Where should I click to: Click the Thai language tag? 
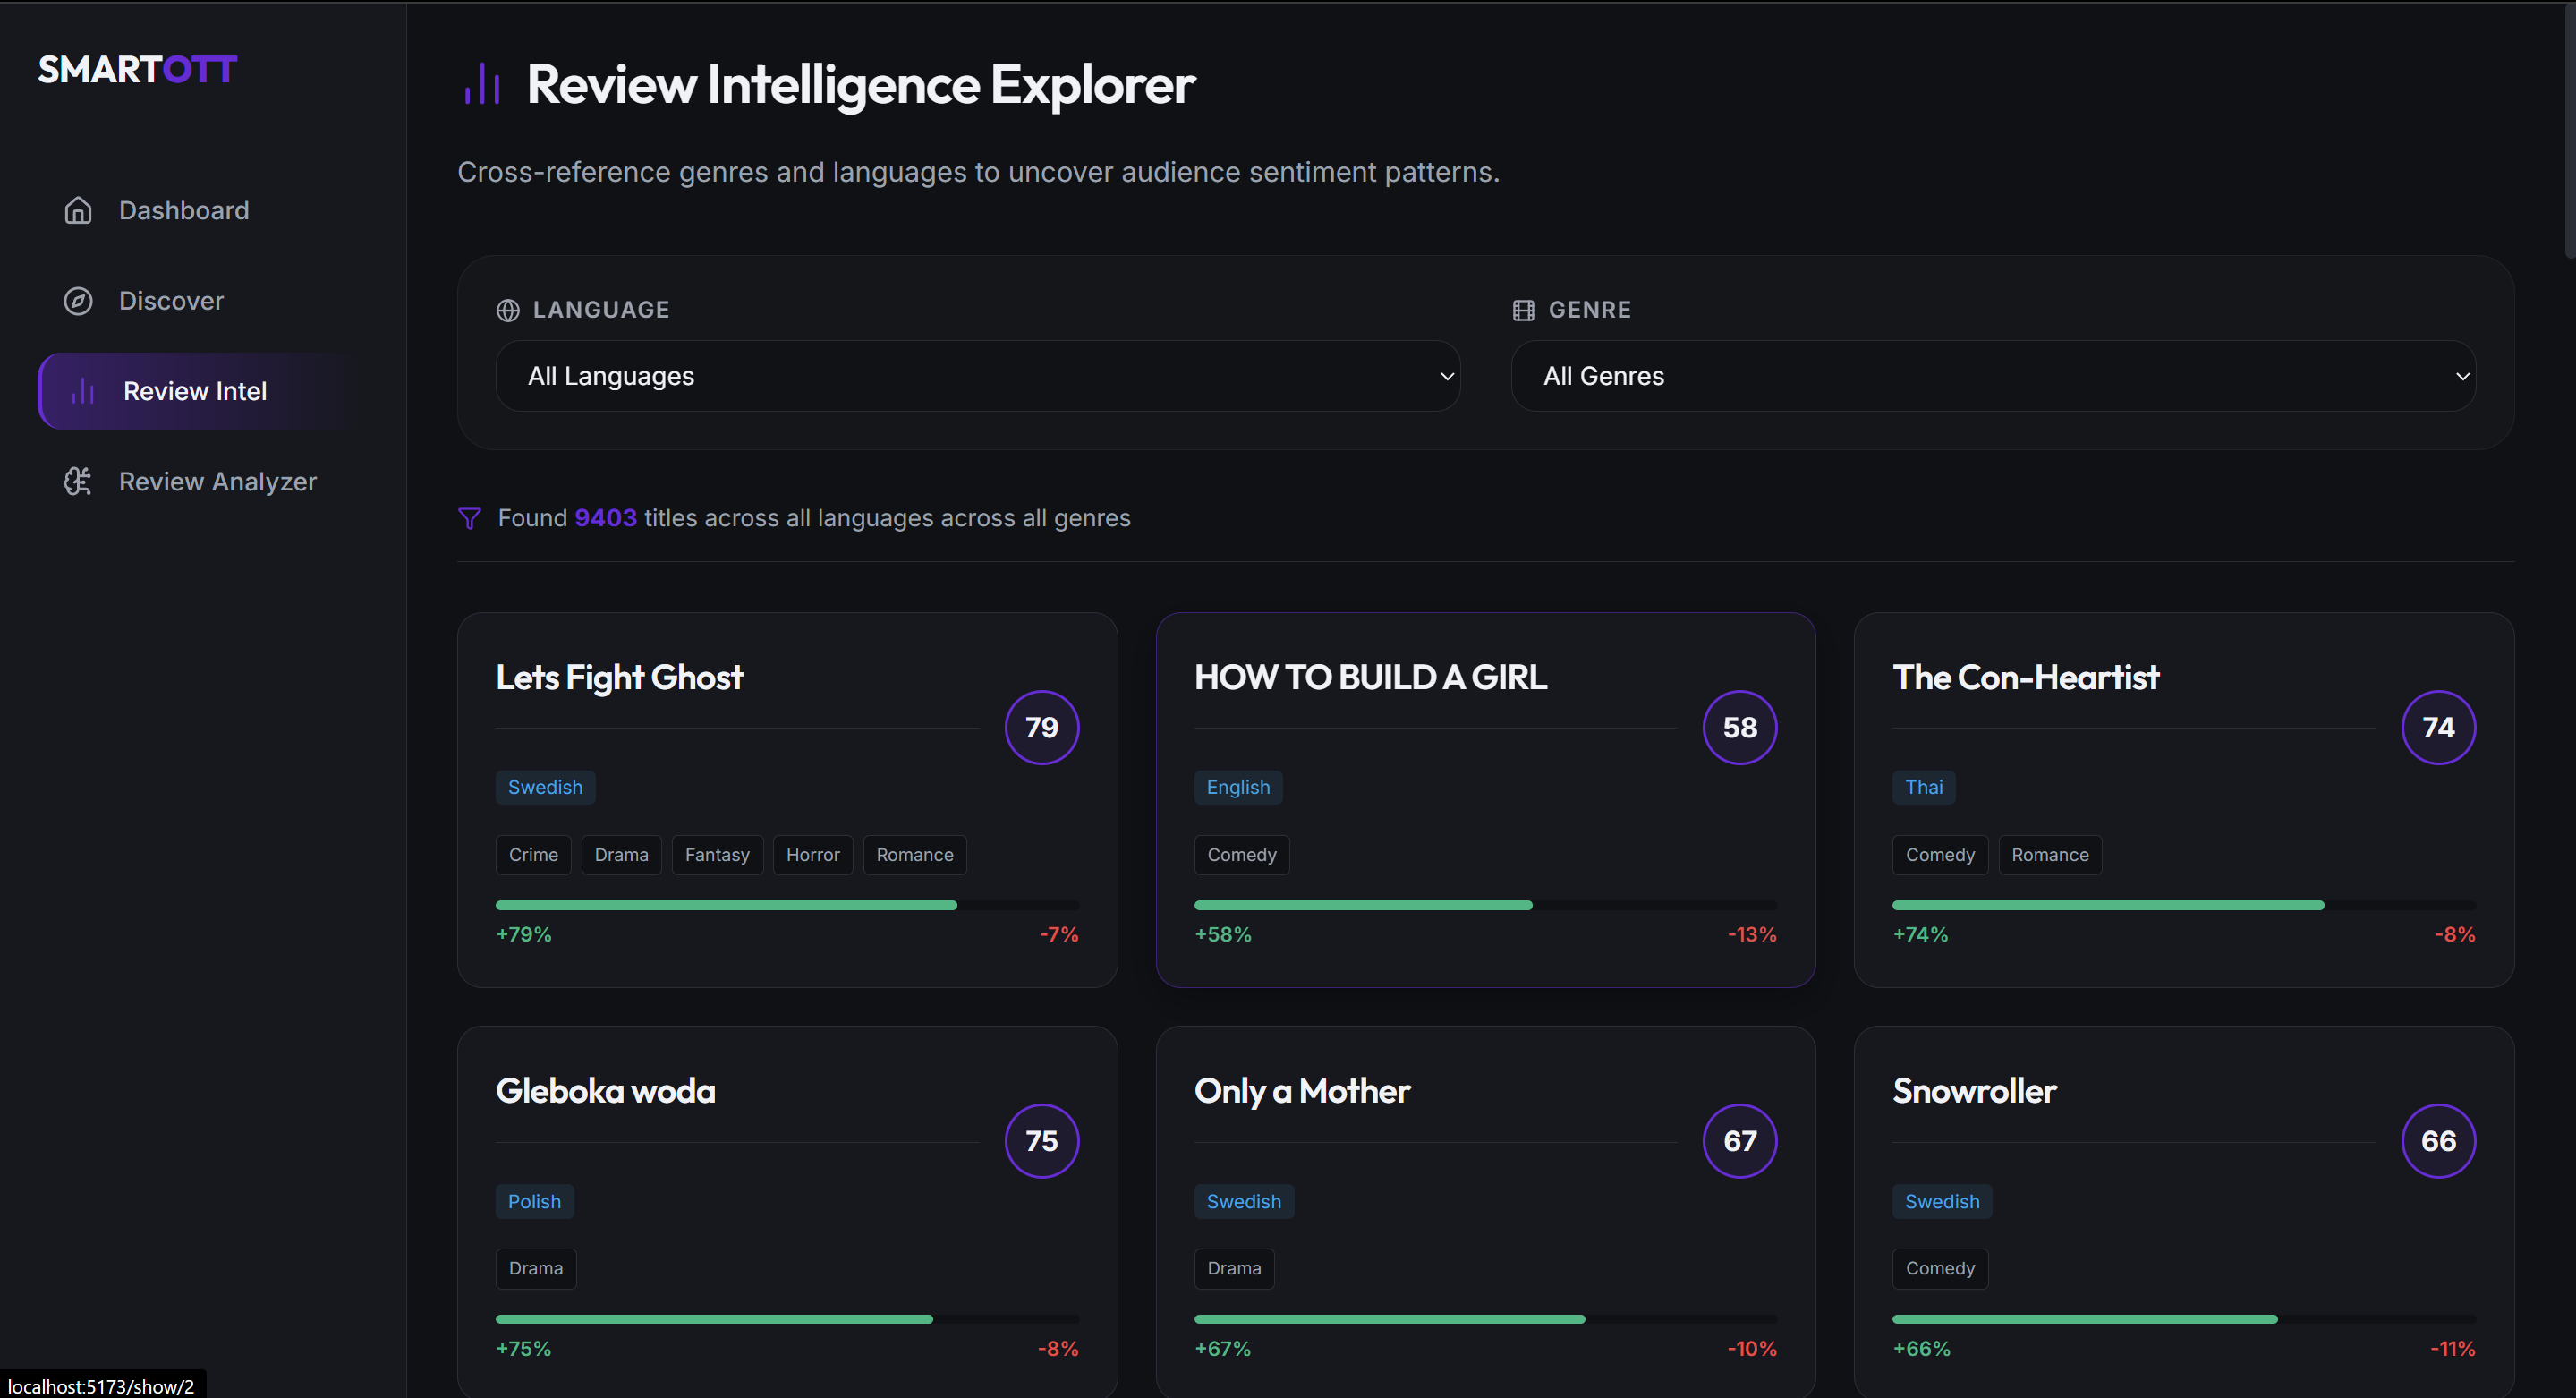(1923, 787)
